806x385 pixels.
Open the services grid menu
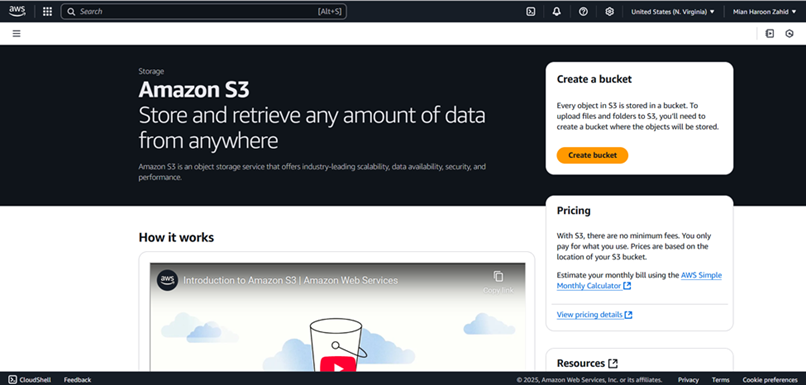47,11
